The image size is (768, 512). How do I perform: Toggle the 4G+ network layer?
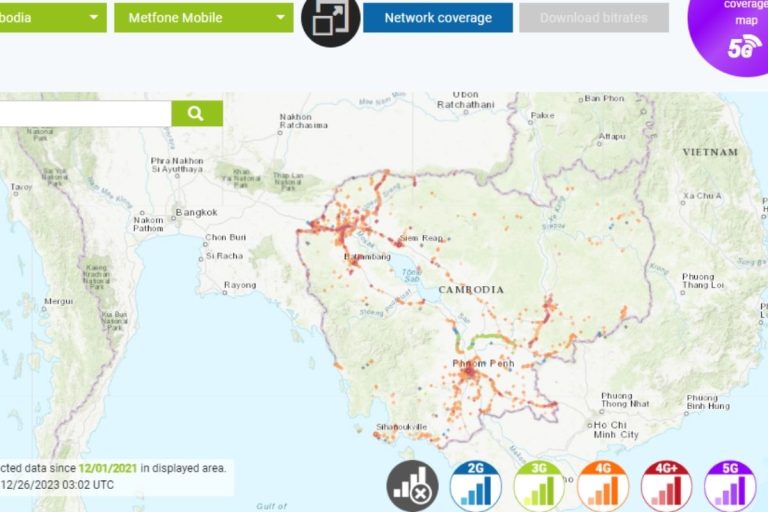click(x=667, y=487)
